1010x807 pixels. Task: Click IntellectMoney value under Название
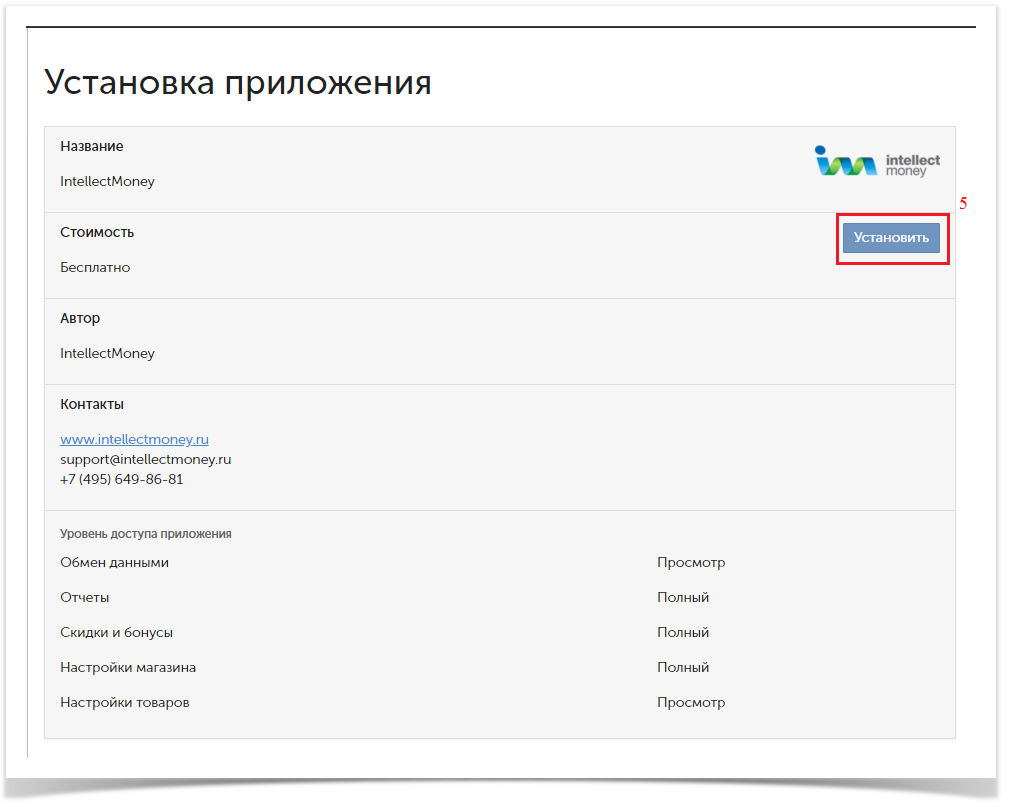[108, 182]
